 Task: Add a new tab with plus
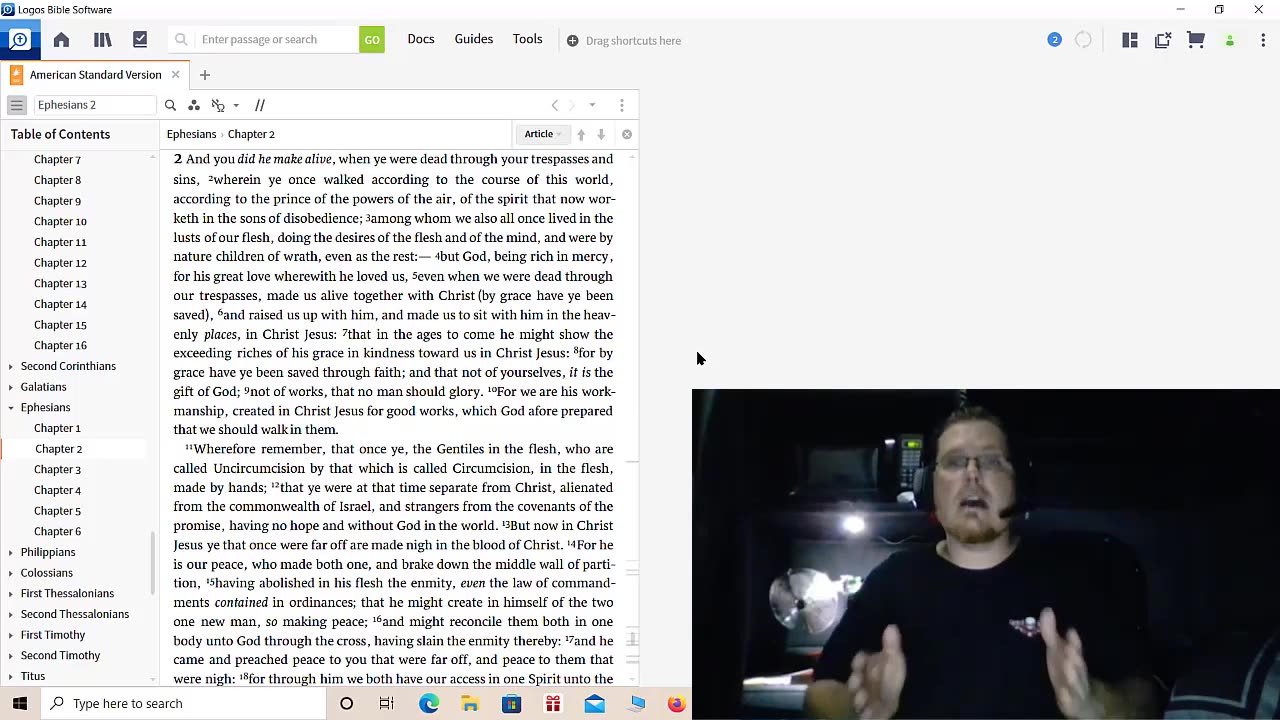[x=205, y=75]
